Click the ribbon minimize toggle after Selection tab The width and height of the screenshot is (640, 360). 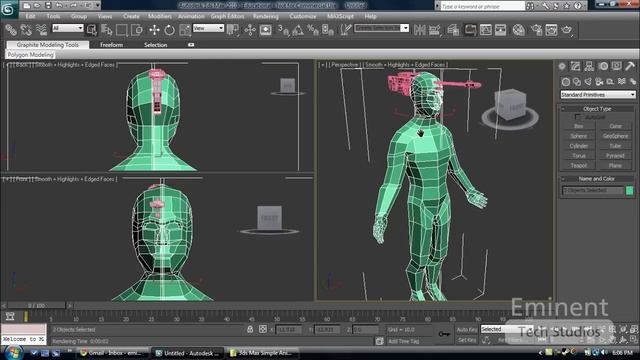click(x=191, y=45)
